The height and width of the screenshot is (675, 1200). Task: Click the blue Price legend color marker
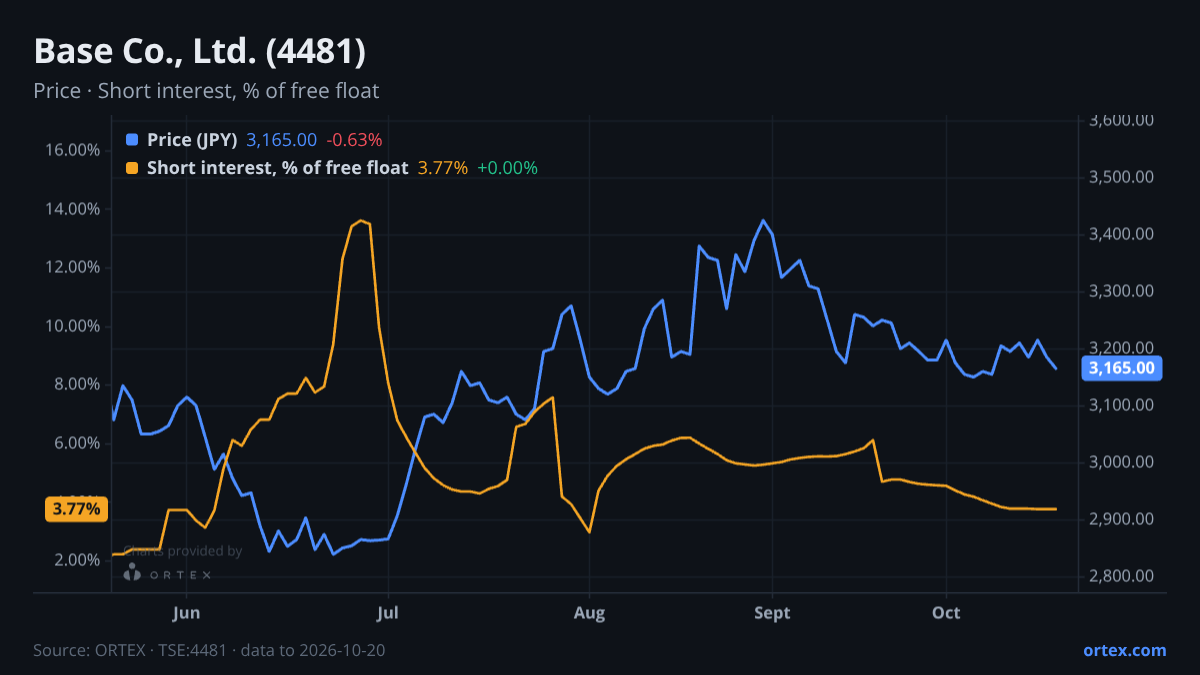click(x=132, y=140)
